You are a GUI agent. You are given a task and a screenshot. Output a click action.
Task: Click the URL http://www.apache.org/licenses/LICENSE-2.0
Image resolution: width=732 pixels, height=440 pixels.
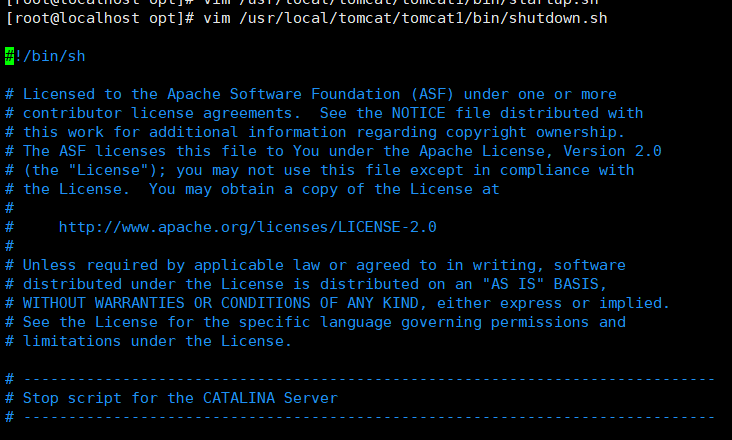coord(247,227)
